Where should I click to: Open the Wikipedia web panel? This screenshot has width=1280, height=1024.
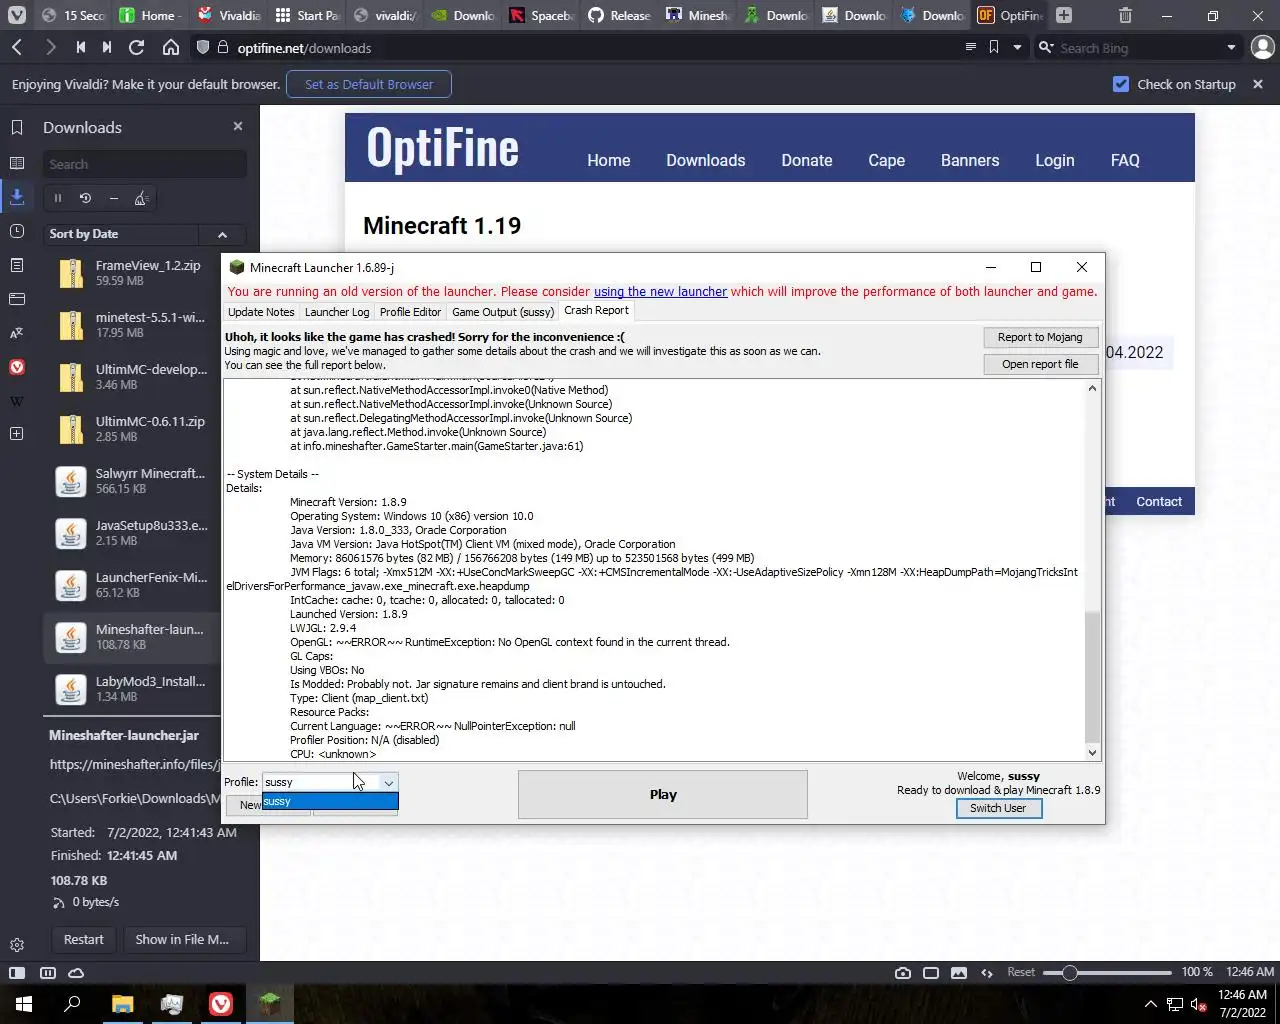(17, 401)
